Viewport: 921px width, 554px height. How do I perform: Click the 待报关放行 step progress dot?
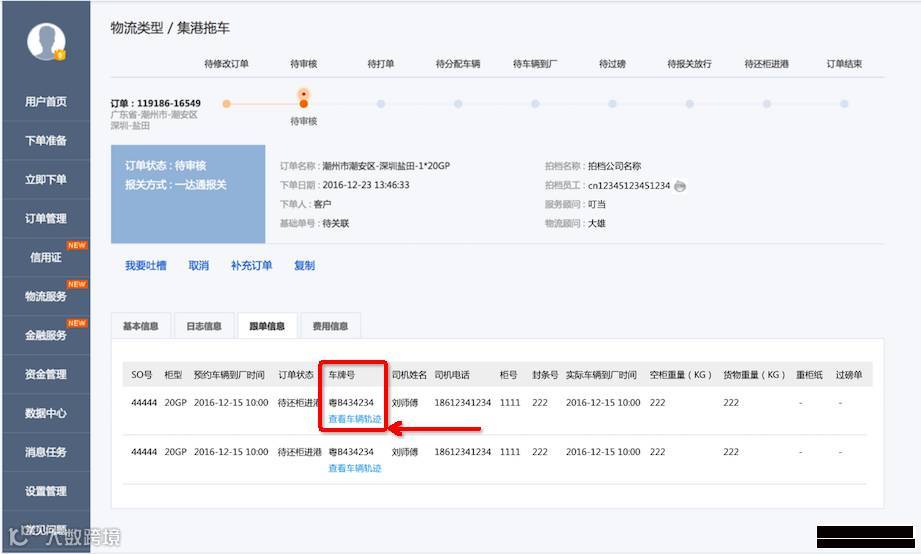click(690, 104)
